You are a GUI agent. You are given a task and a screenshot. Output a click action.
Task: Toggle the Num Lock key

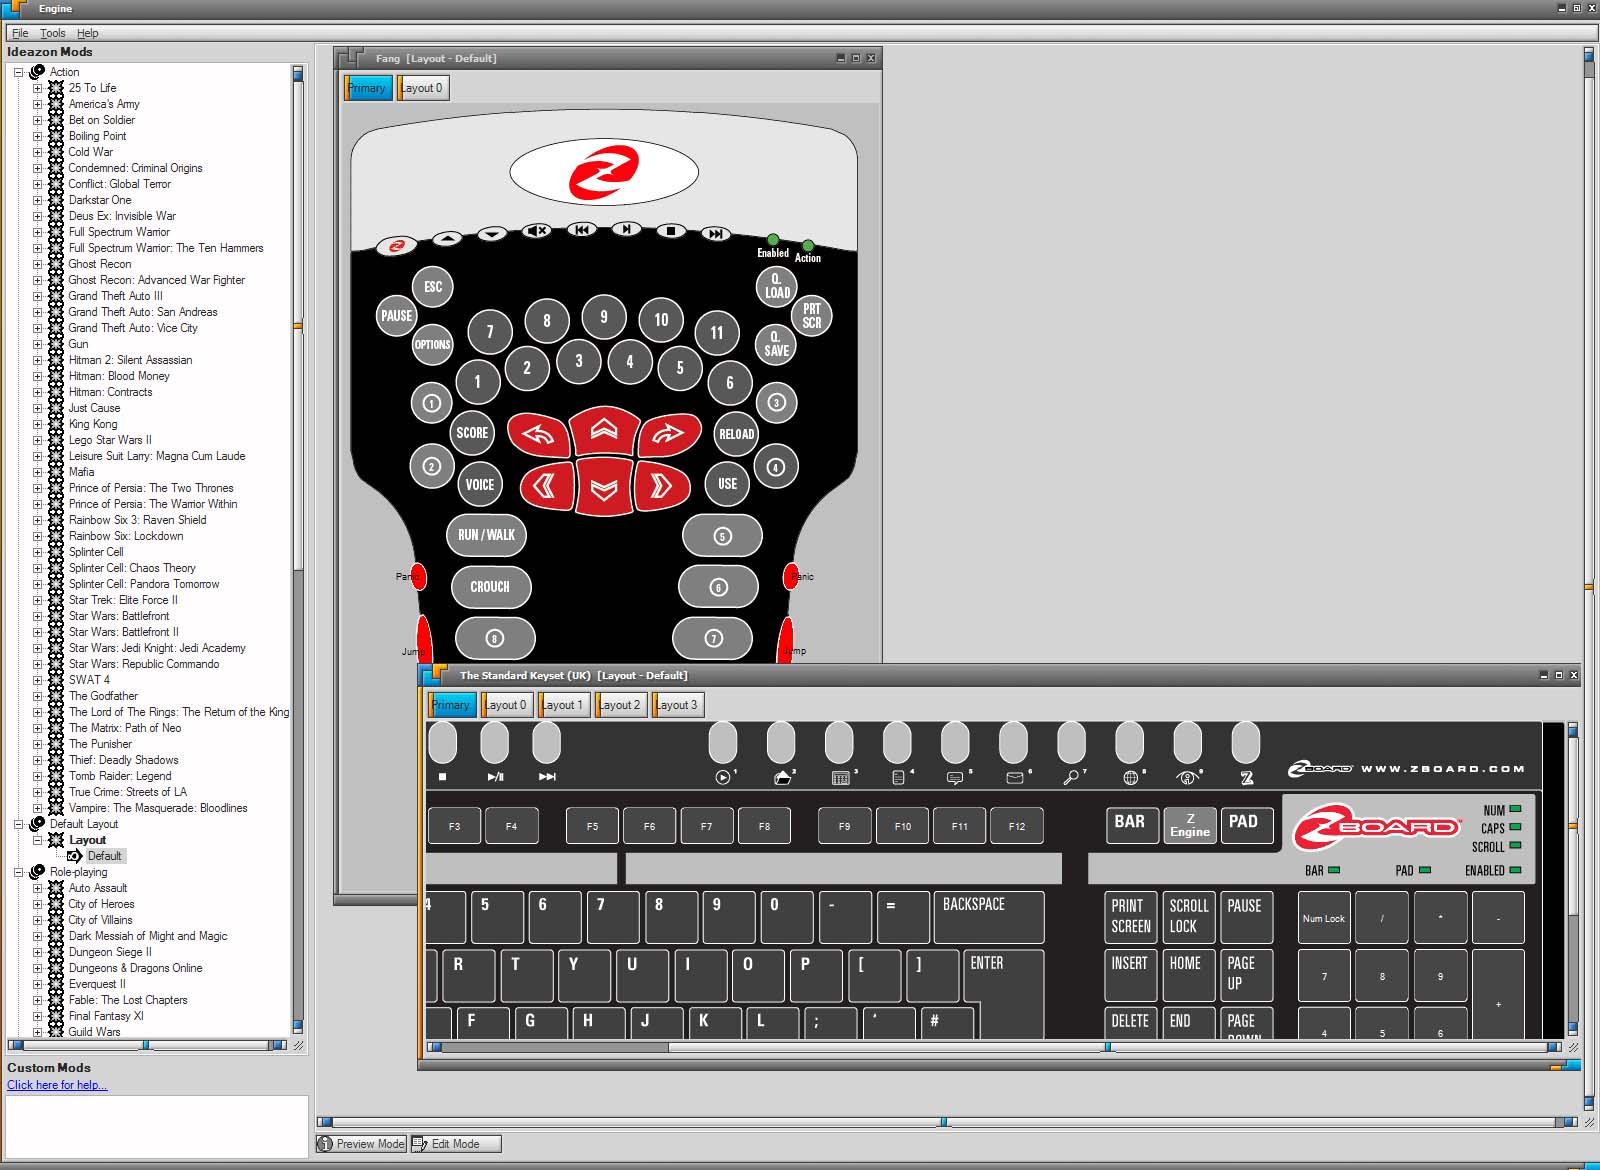point(1324,918)
